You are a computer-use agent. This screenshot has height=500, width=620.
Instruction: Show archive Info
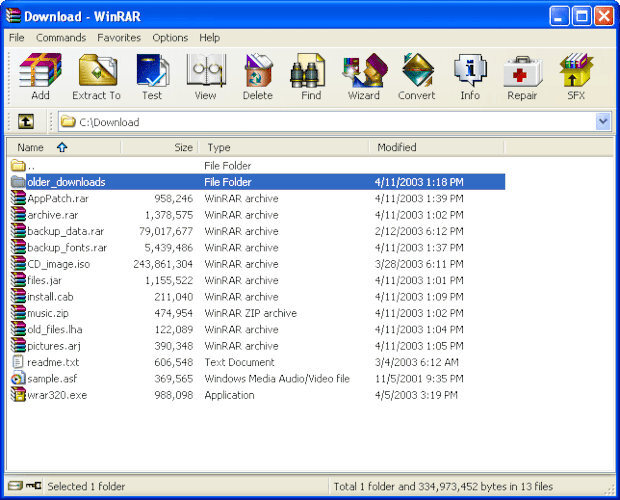tap(470, 77)
